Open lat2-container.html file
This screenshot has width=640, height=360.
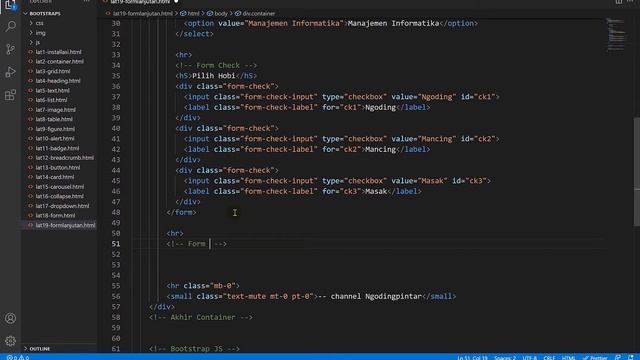pyautogui.click(x=60, y=62)
